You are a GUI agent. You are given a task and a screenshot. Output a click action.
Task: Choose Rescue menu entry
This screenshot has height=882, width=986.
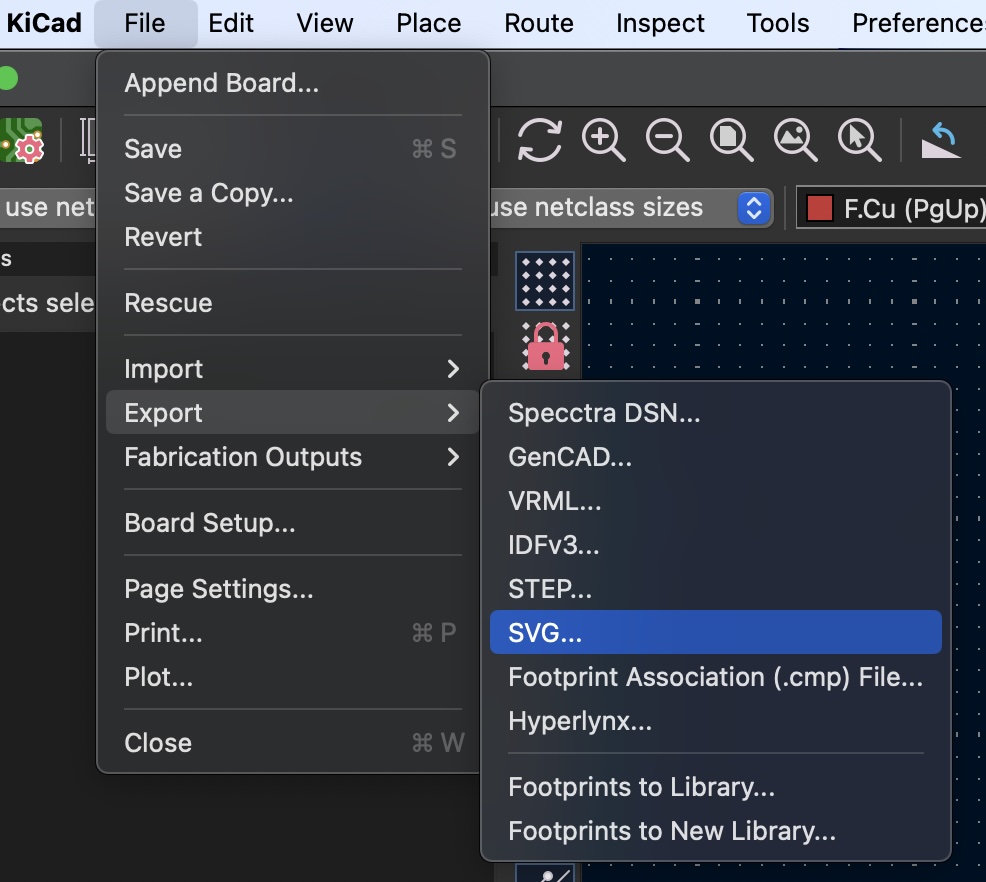[292, 303]
